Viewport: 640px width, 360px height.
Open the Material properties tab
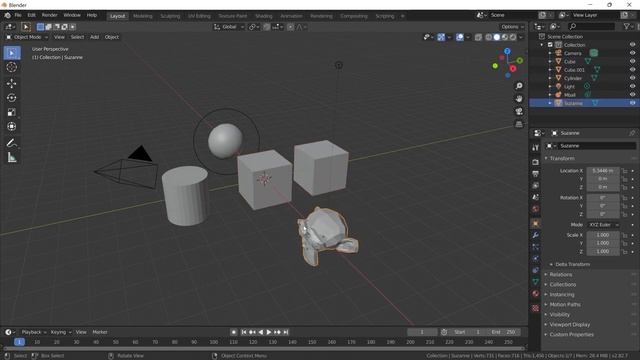pos(536,294)
